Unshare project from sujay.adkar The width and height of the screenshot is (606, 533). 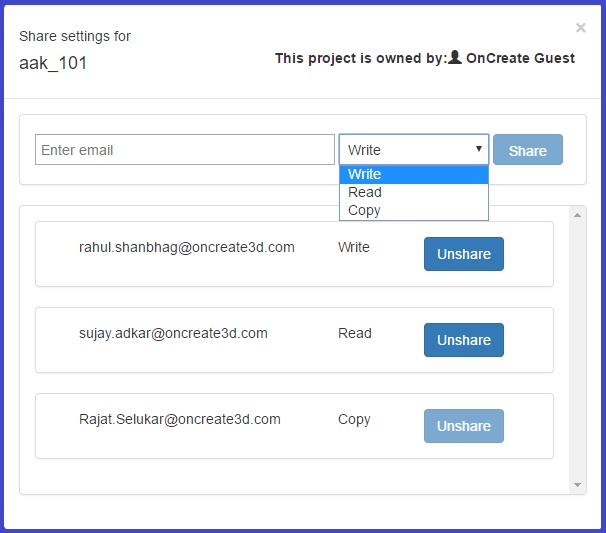463,340
